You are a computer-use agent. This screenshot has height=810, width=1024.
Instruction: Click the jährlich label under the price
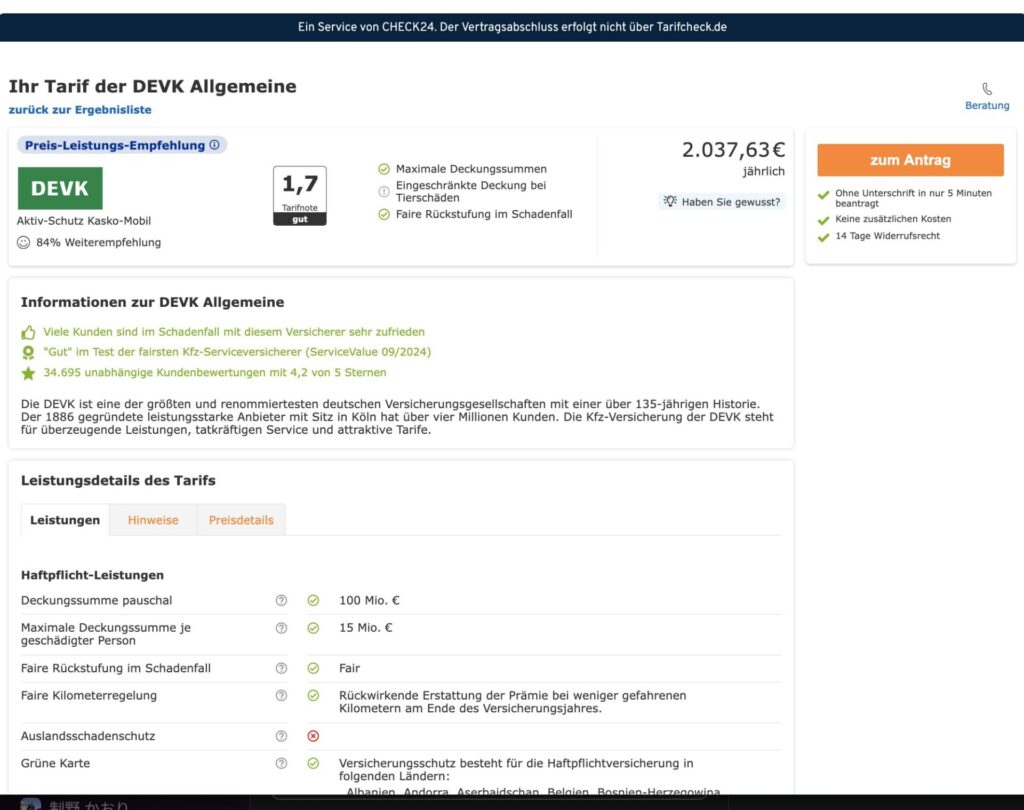763,171
